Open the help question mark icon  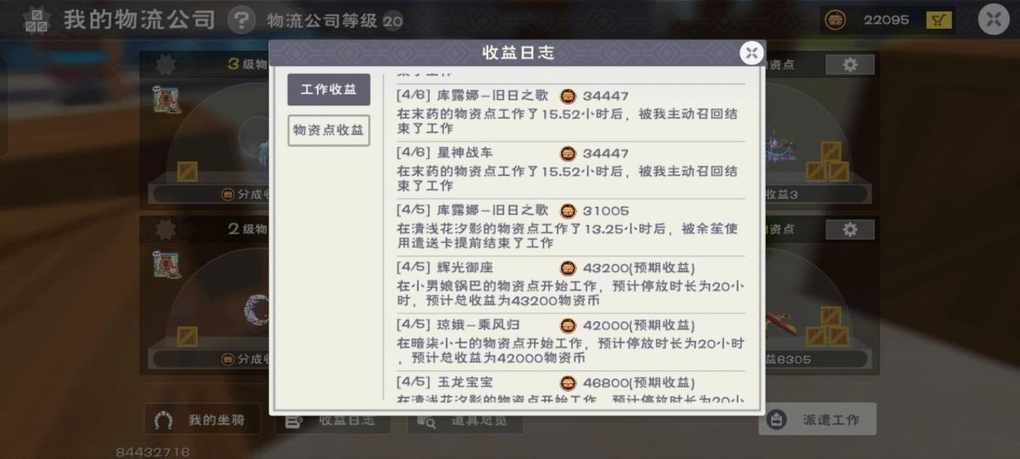coord(241,21)
